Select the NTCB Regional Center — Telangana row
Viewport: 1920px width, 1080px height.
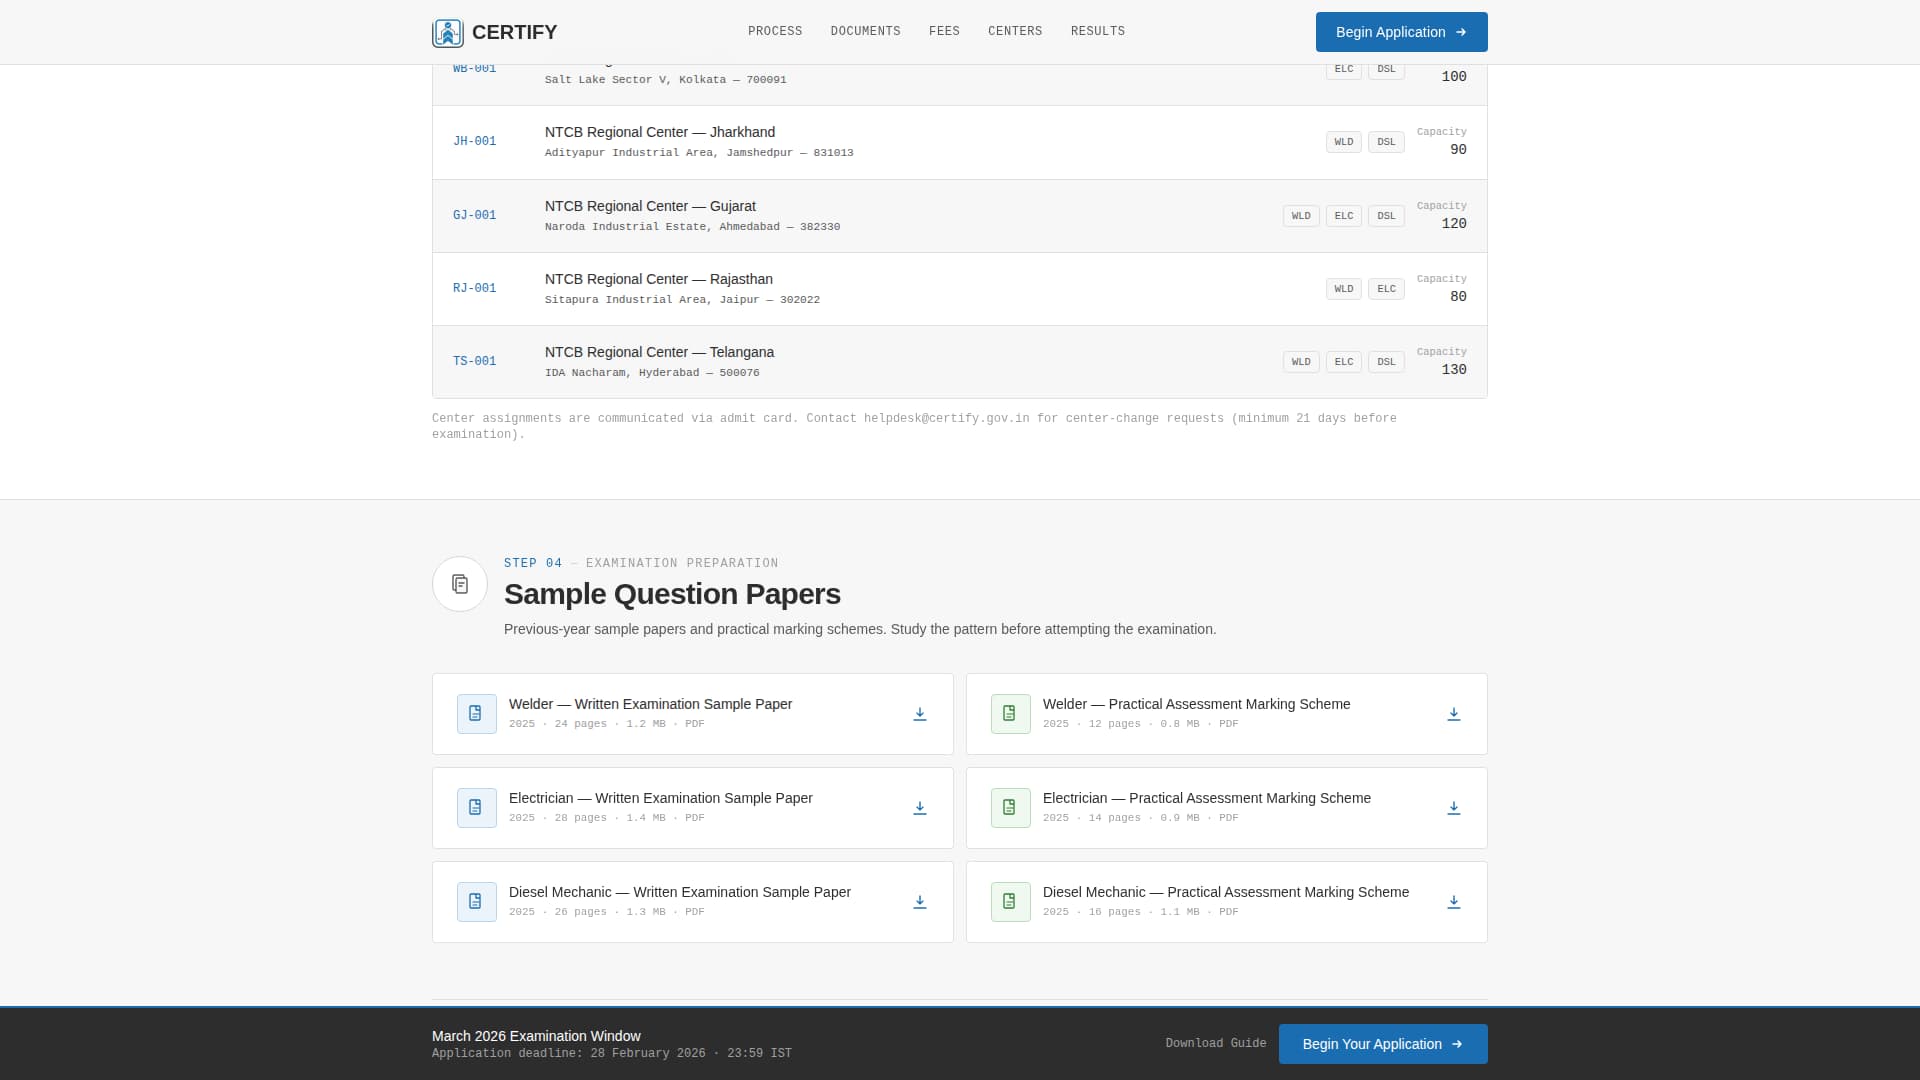960,362
